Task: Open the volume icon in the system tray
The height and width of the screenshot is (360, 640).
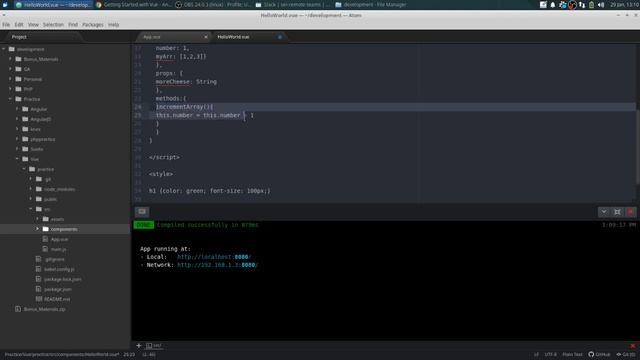Action: point(601,5)
